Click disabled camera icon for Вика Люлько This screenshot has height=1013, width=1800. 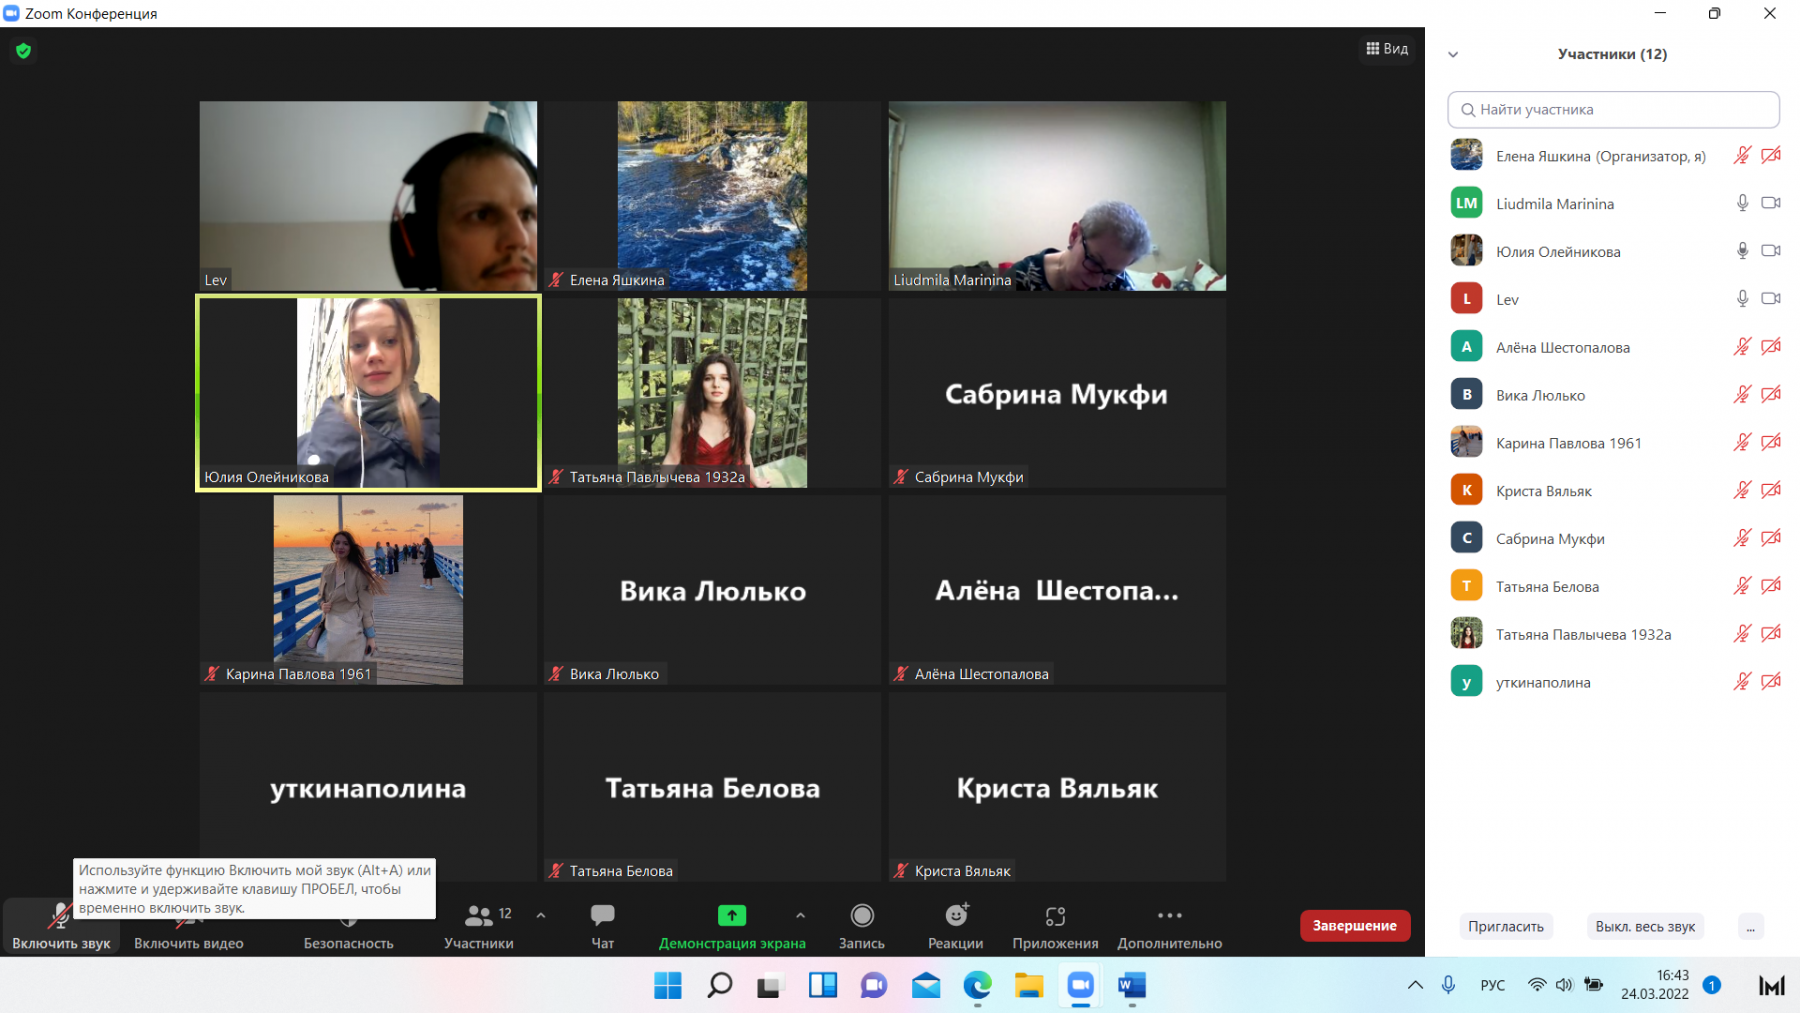click(x=1771, y=395)
